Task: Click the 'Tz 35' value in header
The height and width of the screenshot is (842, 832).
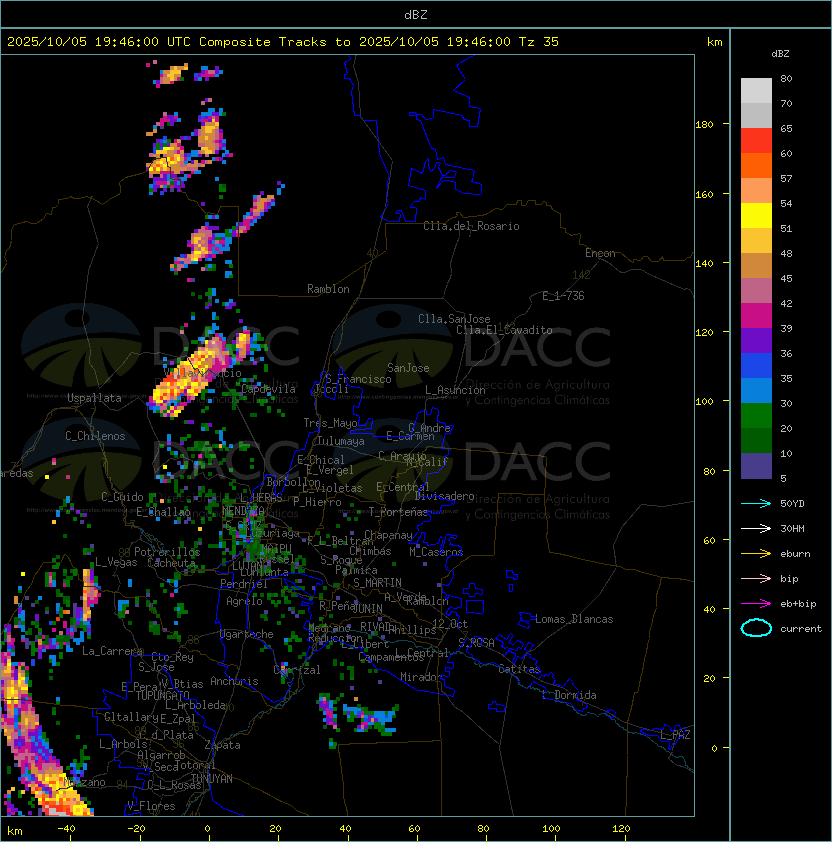Action: [x=539, y=42]
